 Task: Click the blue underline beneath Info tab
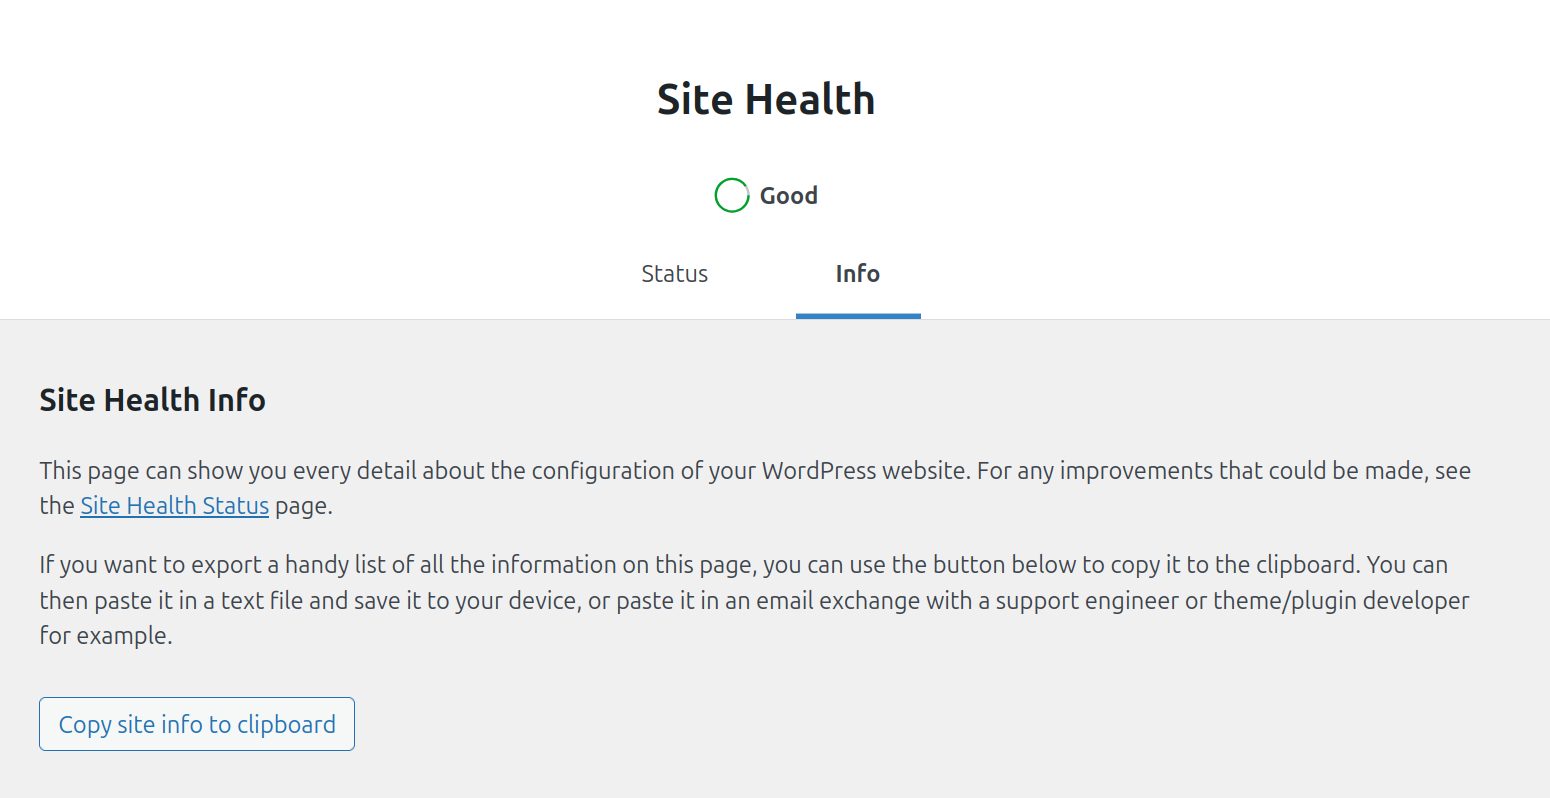tap(857, 316)
